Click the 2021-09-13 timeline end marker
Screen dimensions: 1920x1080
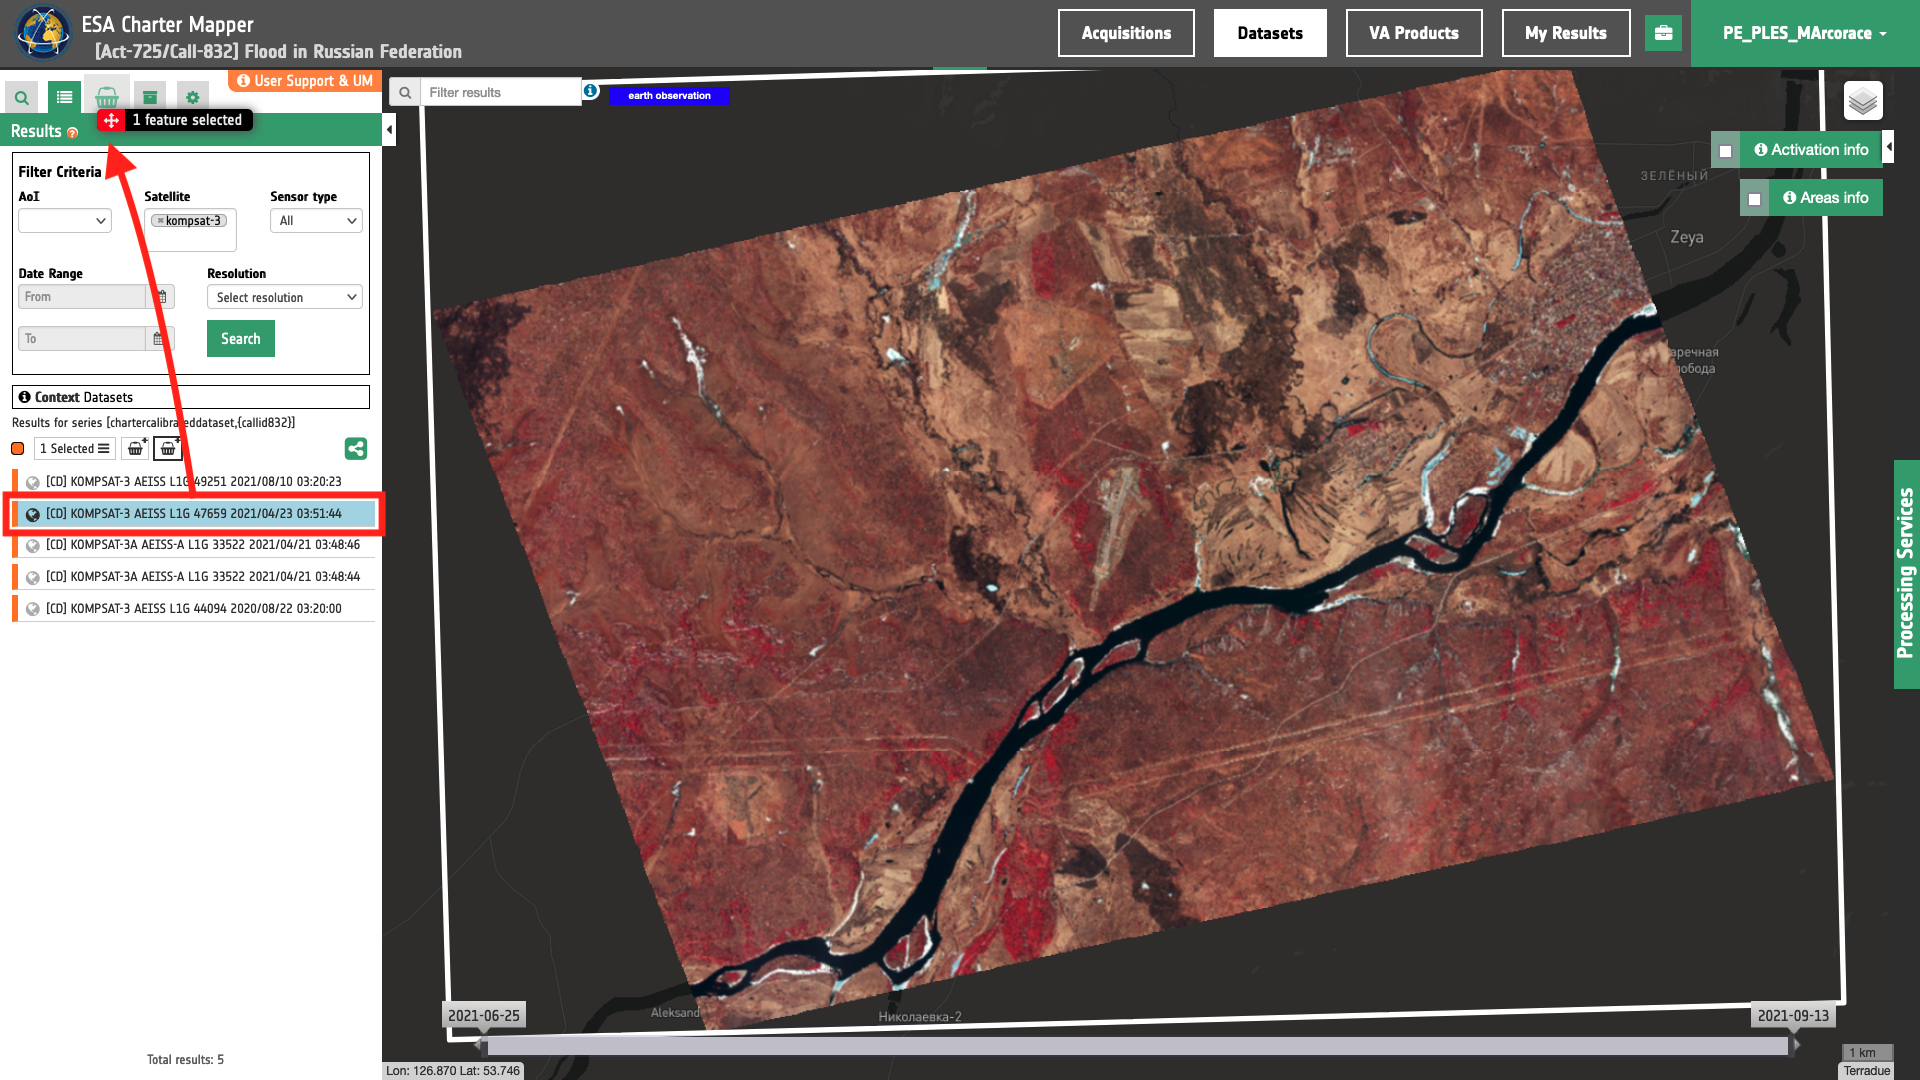[1793, 1016]
